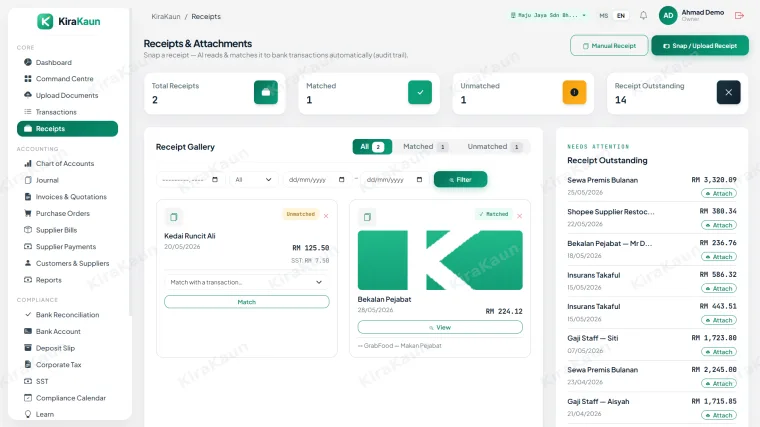Click Kedai Runcit Ali receipt document icon

[x=174, y=217]
